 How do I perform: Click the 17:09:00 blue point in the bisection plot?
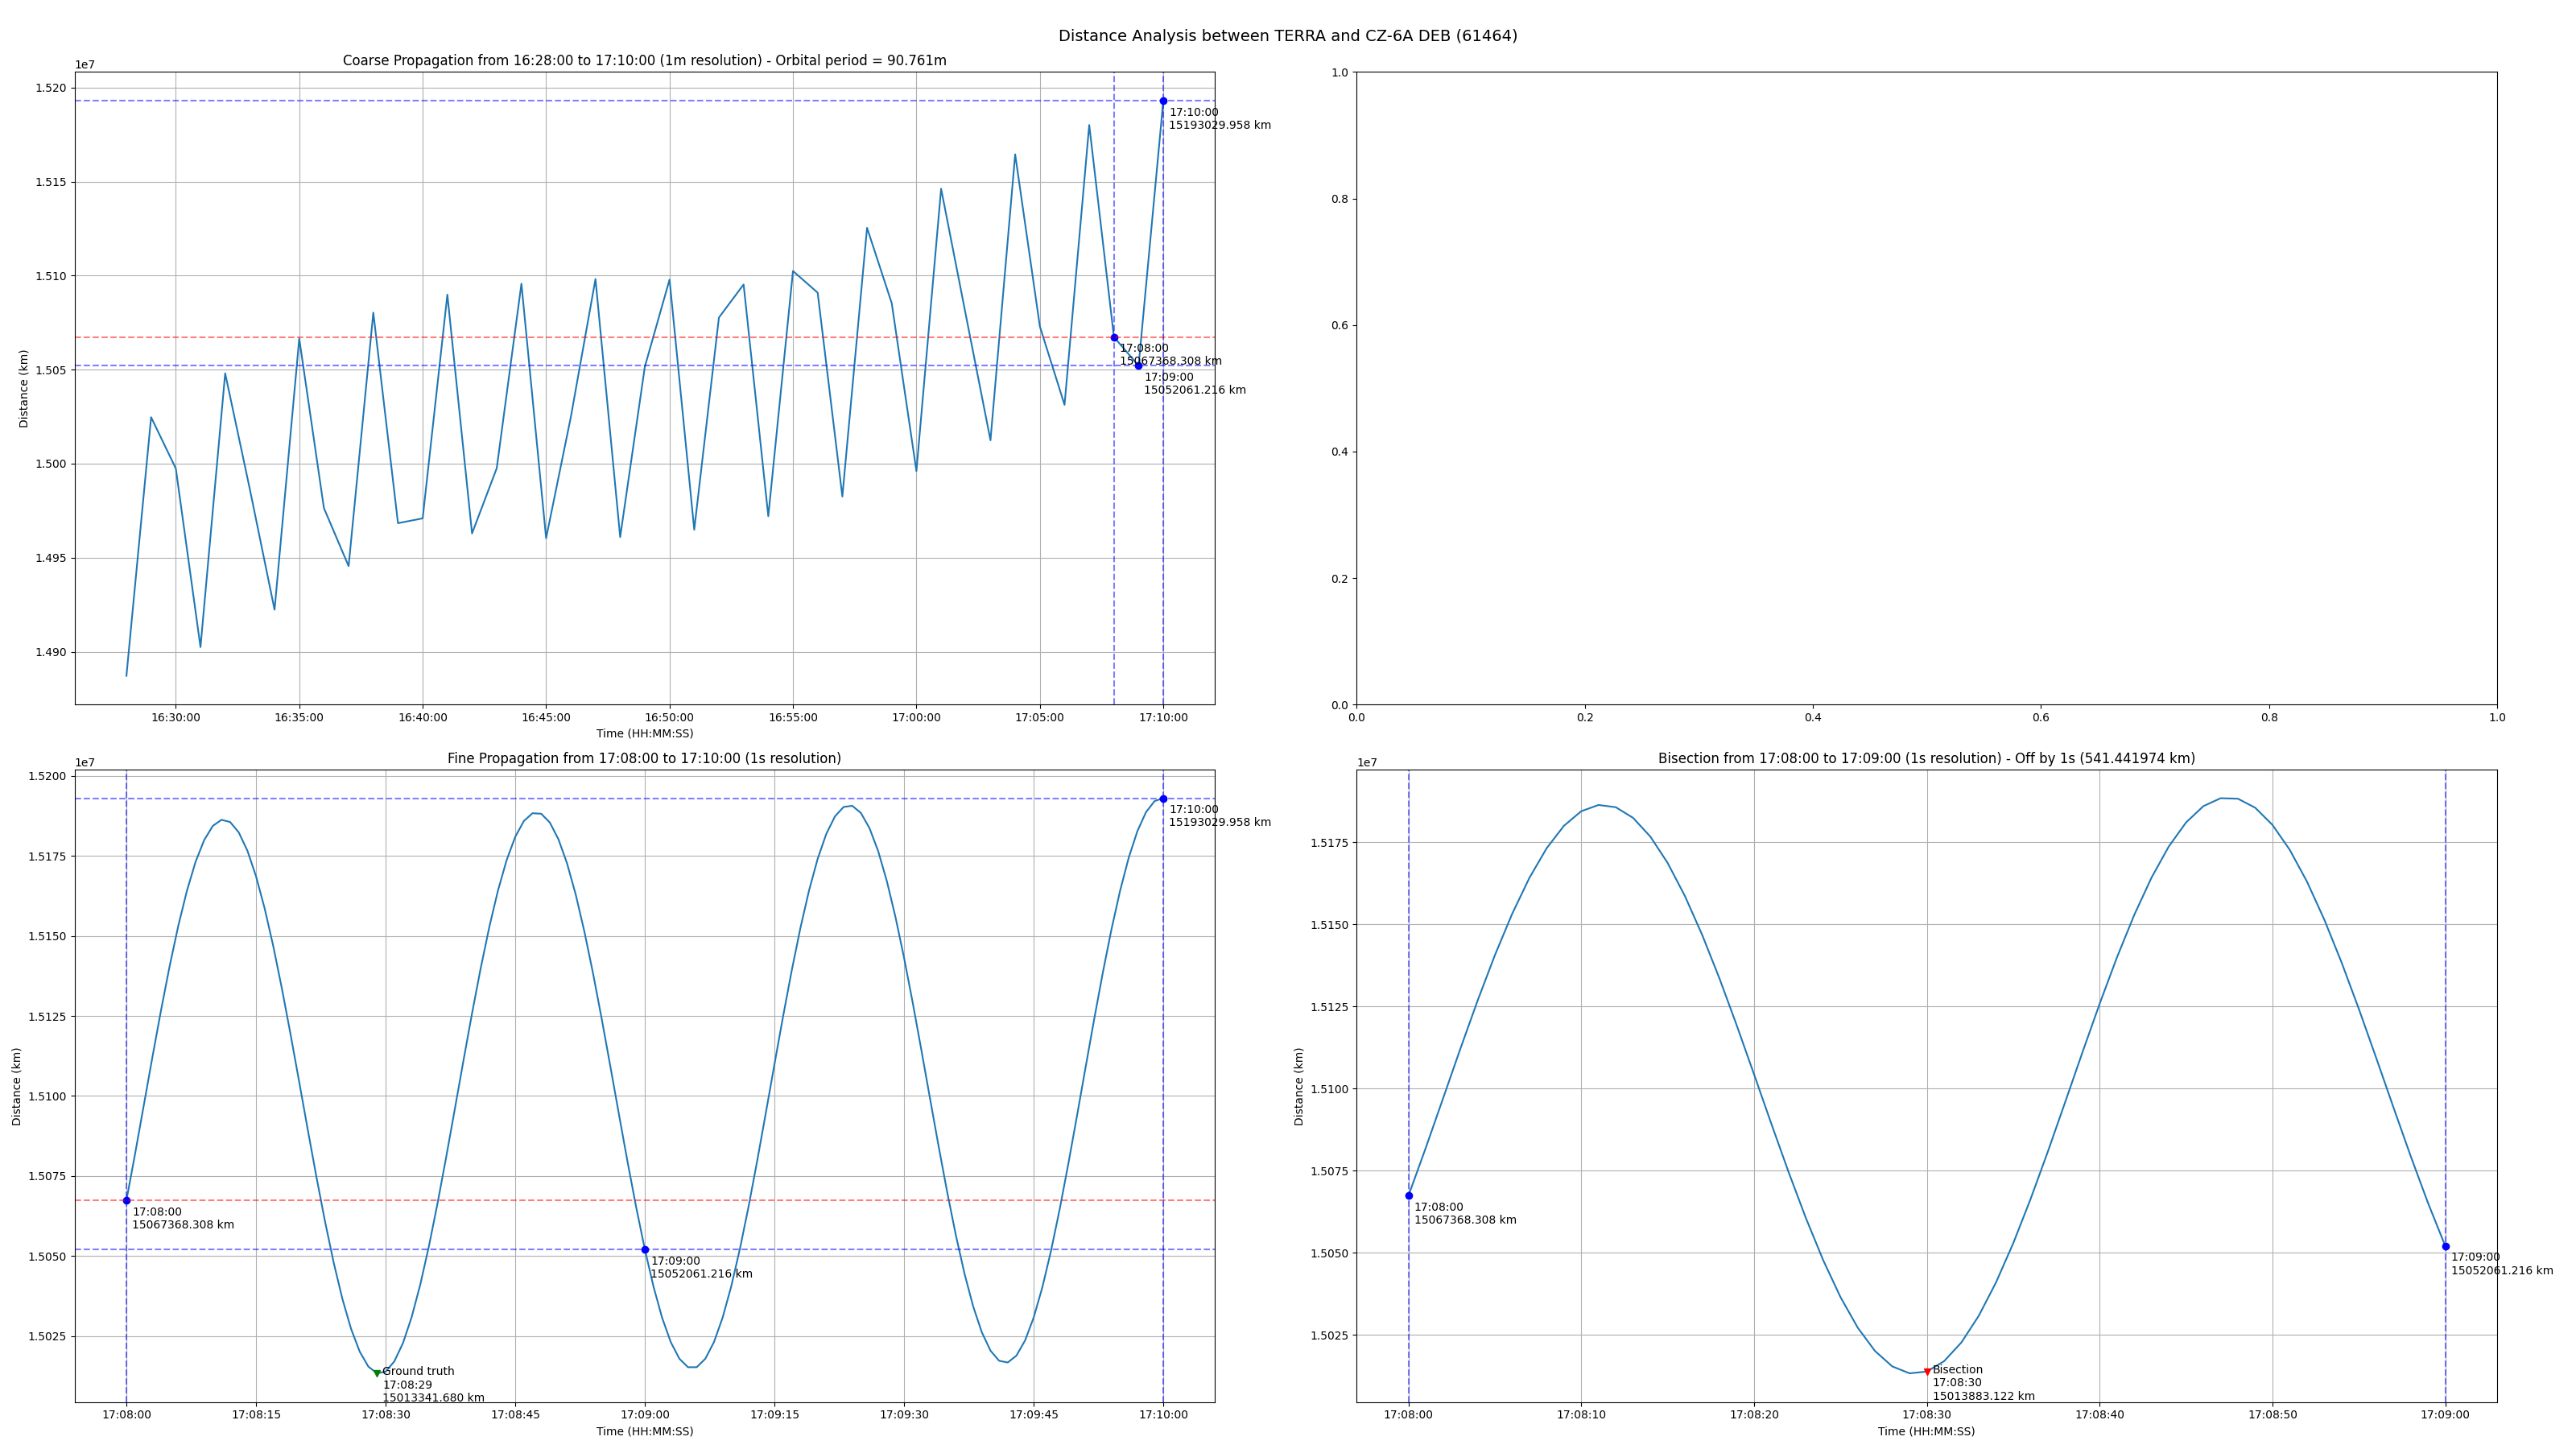[2446, 1247]
